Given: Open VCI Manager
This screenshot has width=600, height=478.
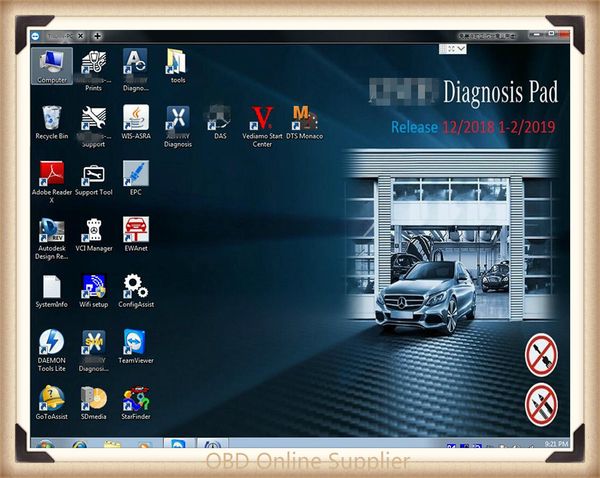Looking at the screenshot, I should [x=93, y=235].
